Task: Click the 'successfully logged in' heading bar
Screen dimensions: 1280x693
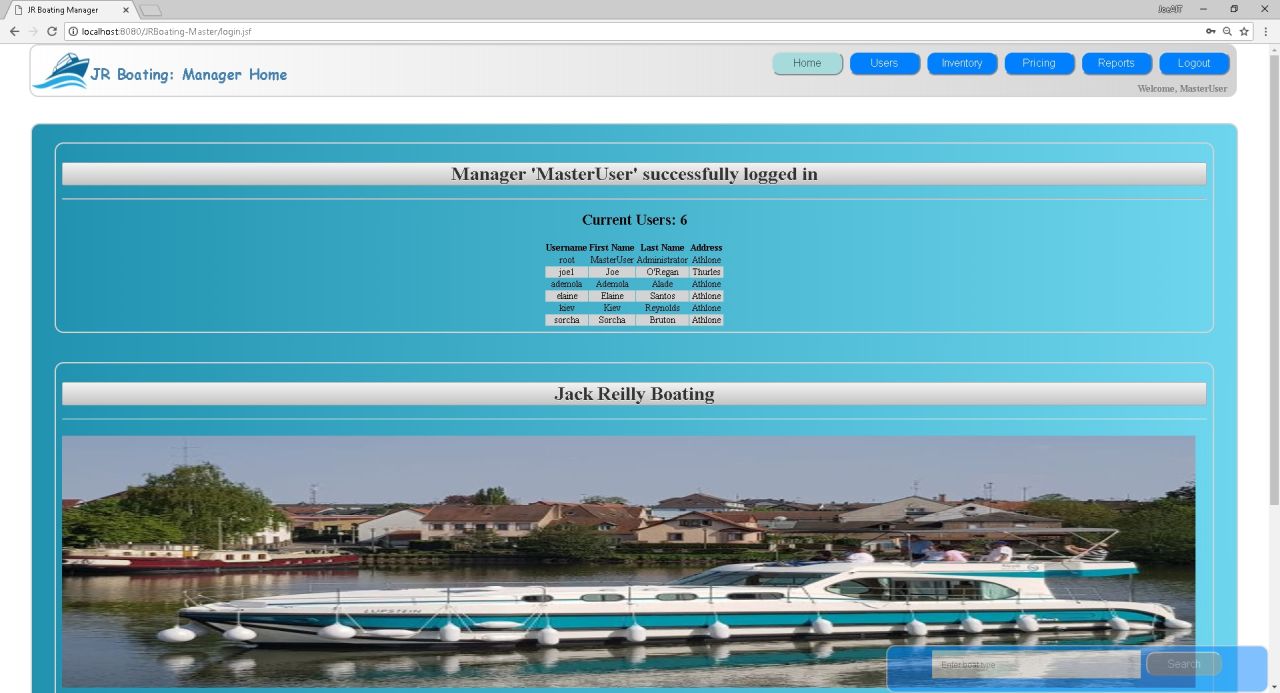Action: (634, 174)
